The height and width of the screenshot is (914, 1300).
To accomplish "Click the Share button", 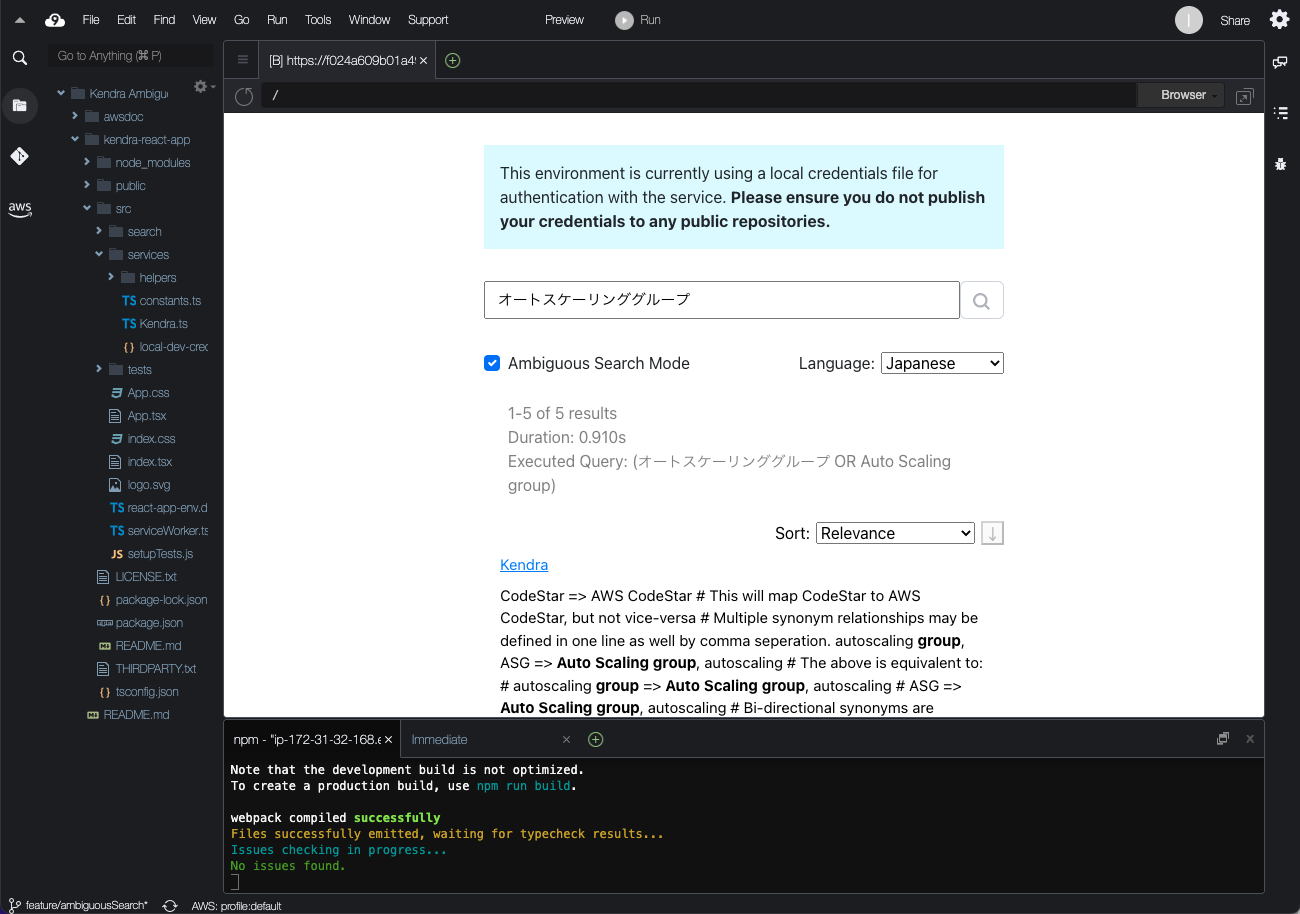I will [1235, 20].
